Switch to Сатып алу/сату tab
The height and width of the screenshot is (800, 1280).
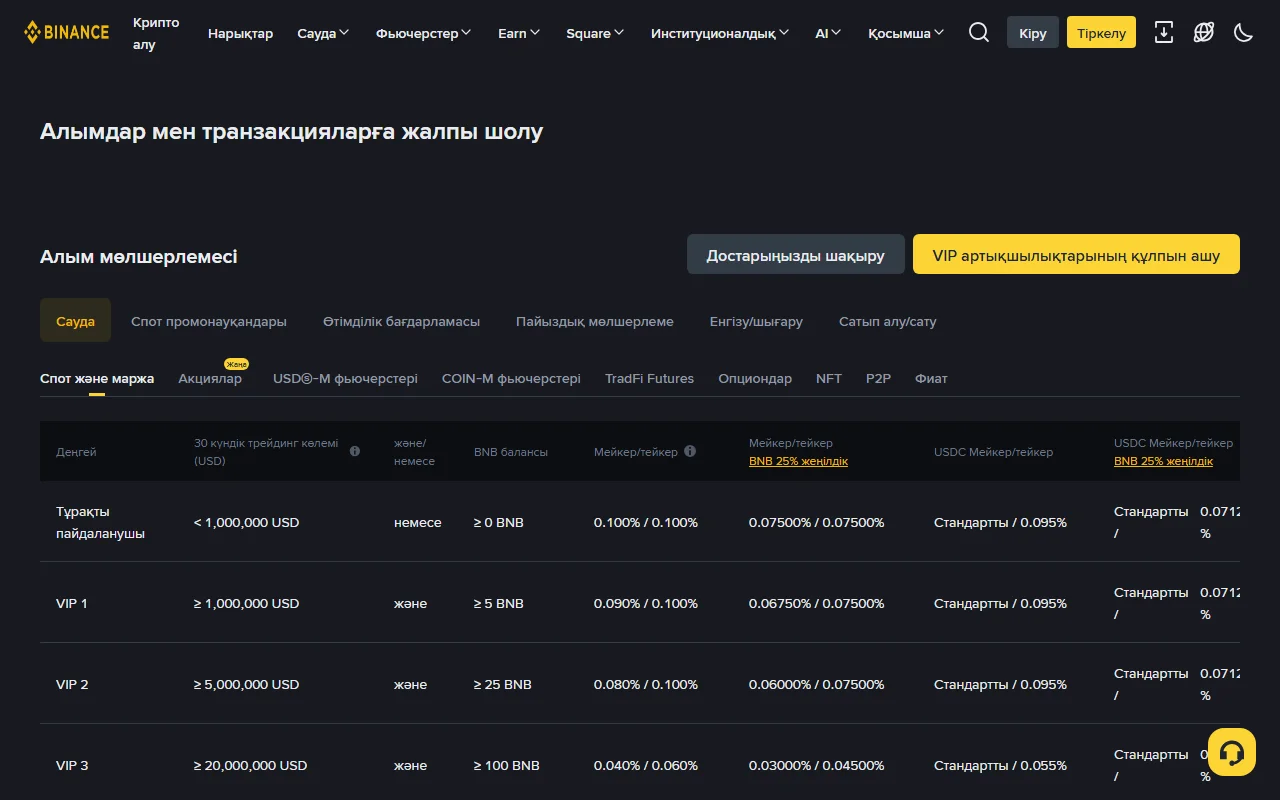point(888,321)
